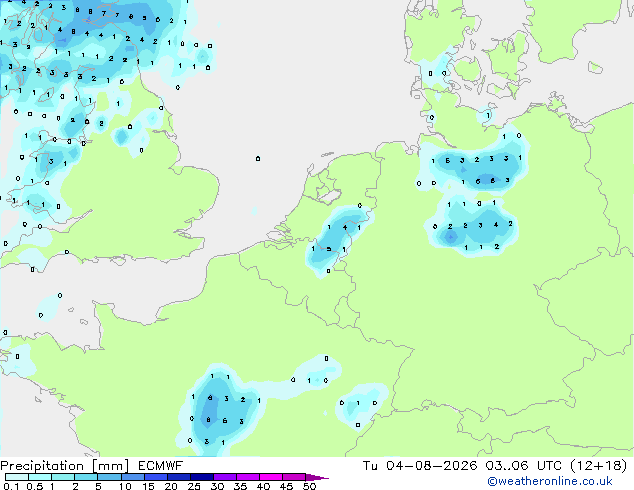Click the 1–2 mm legend color swatch
634x490 pixels.
tap(63, 477)
